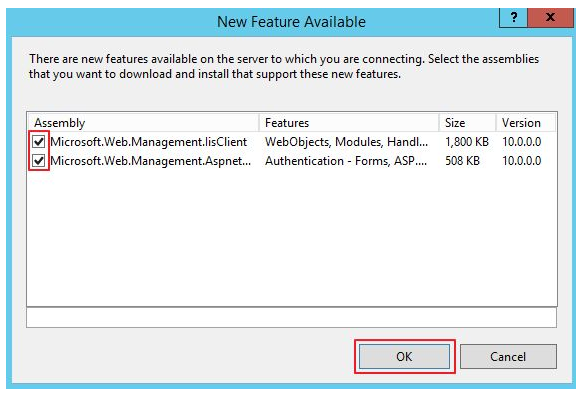Click the empty description box below list
This screenshot has width=581, height=404.
pos(291,317)
